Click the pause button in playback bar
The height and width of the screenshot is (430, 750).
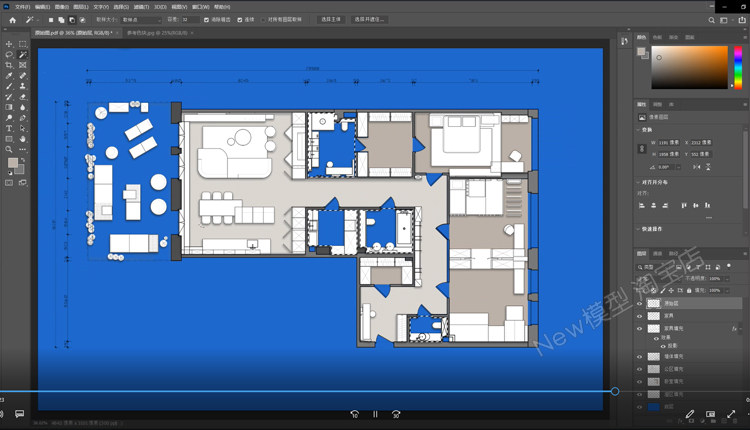pos(375,414)
